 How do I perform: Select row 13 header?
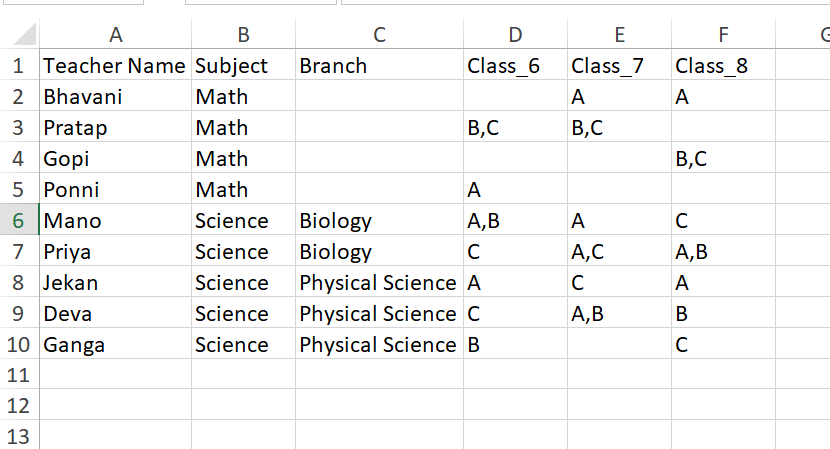[x=20, y=437]
